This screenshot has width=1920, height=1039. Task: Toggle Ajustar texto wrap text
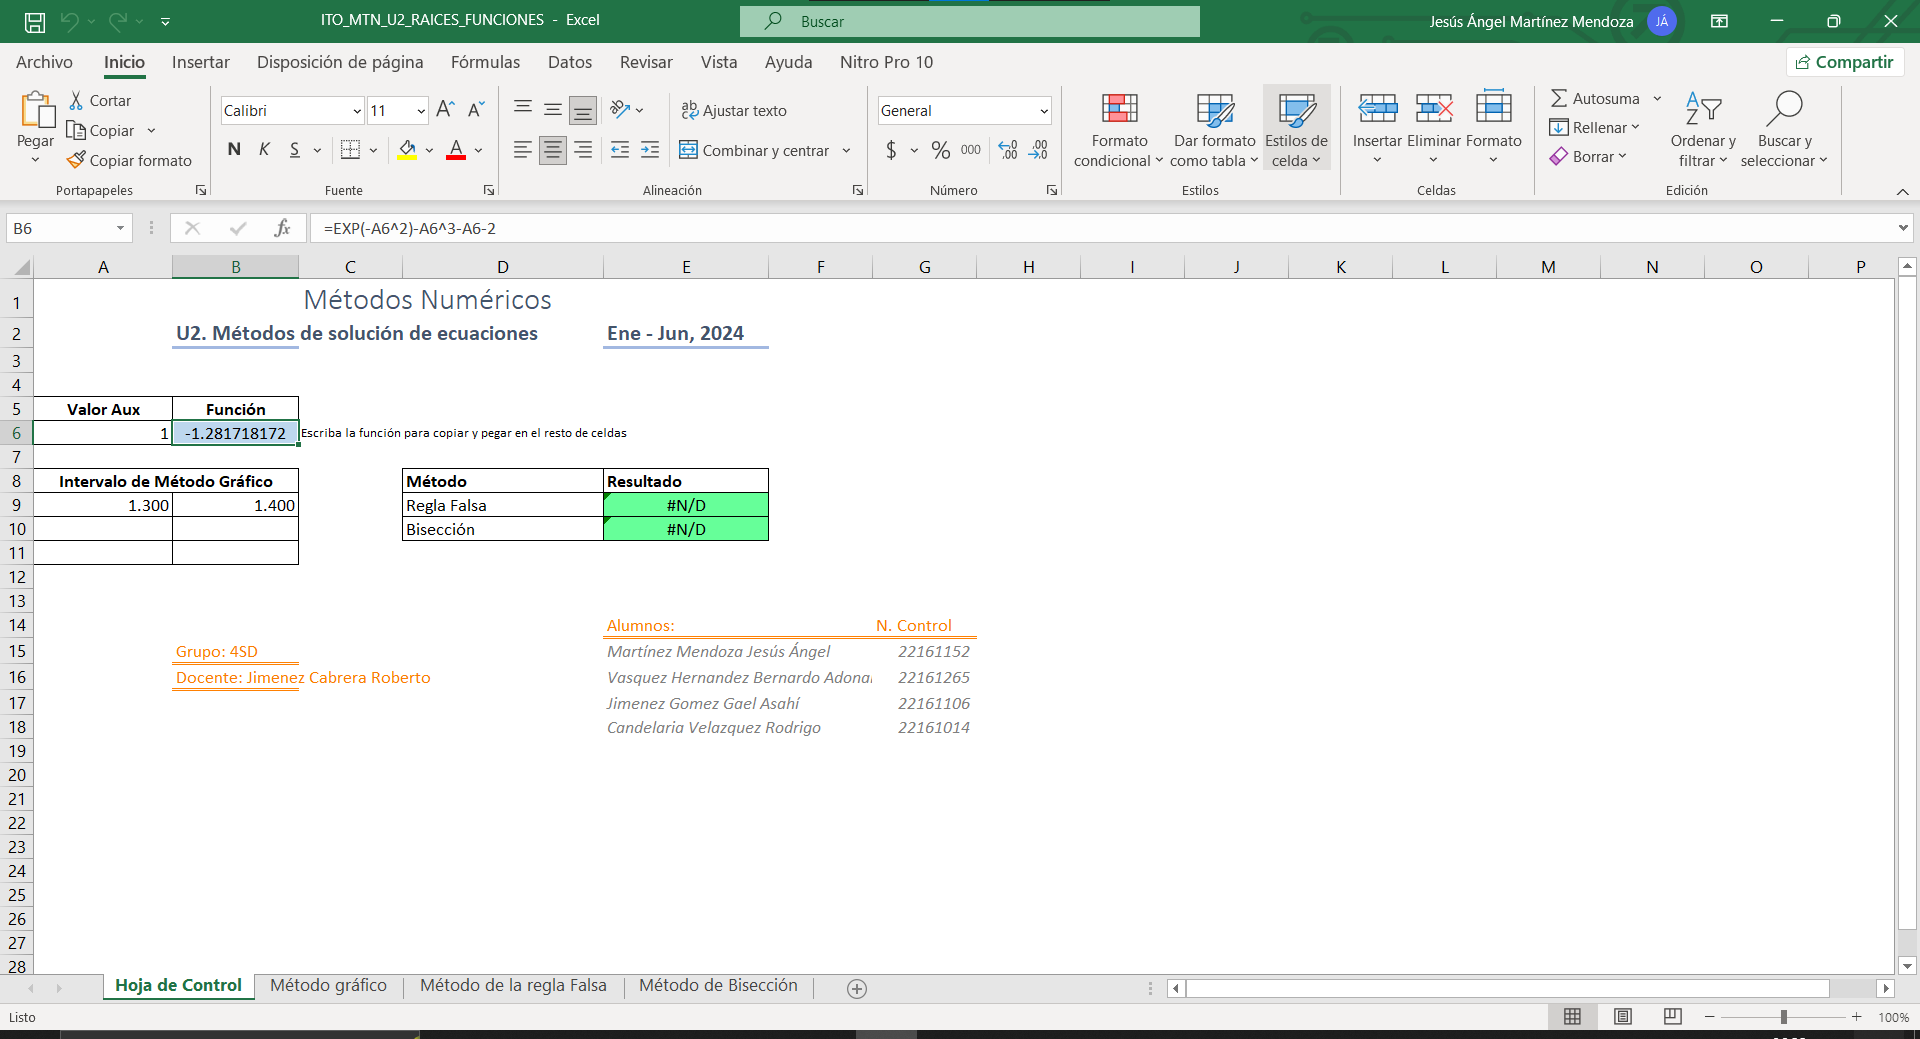pyautogui.click(x=734, y=110)
